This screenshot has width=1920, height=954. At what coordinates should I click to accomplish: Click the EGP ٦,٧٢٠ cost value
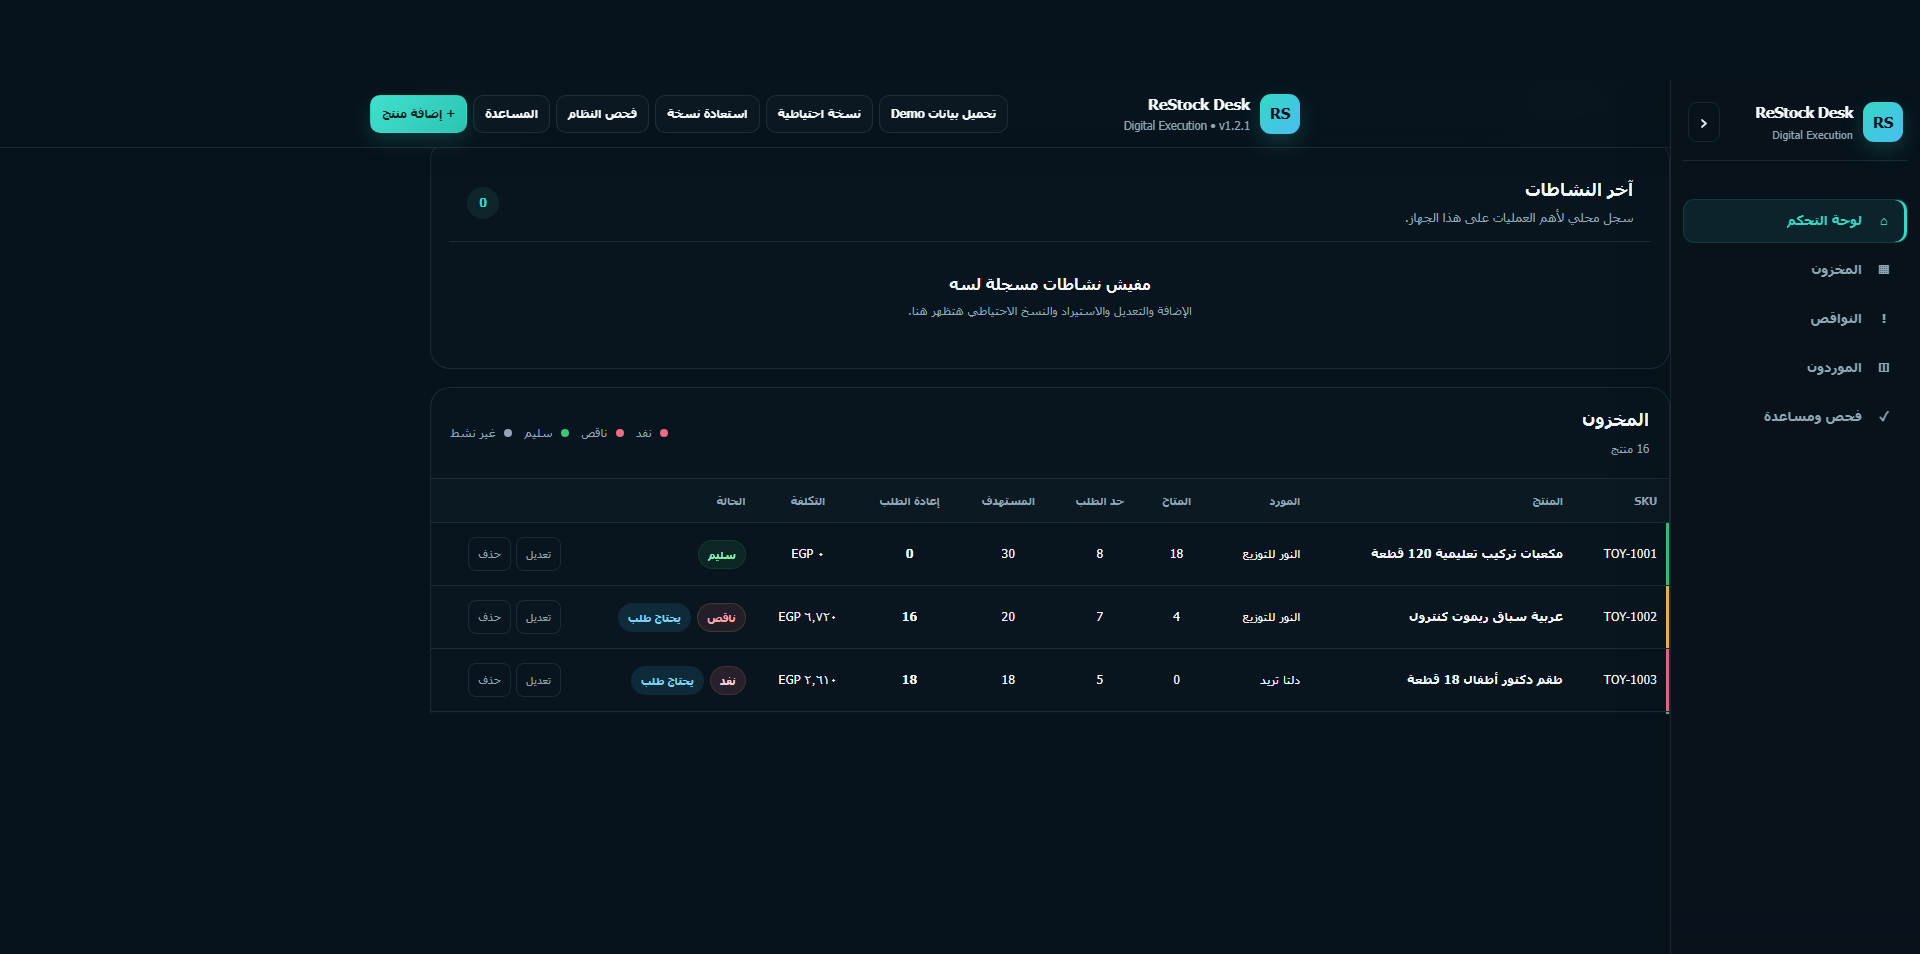tap(807, 617)
